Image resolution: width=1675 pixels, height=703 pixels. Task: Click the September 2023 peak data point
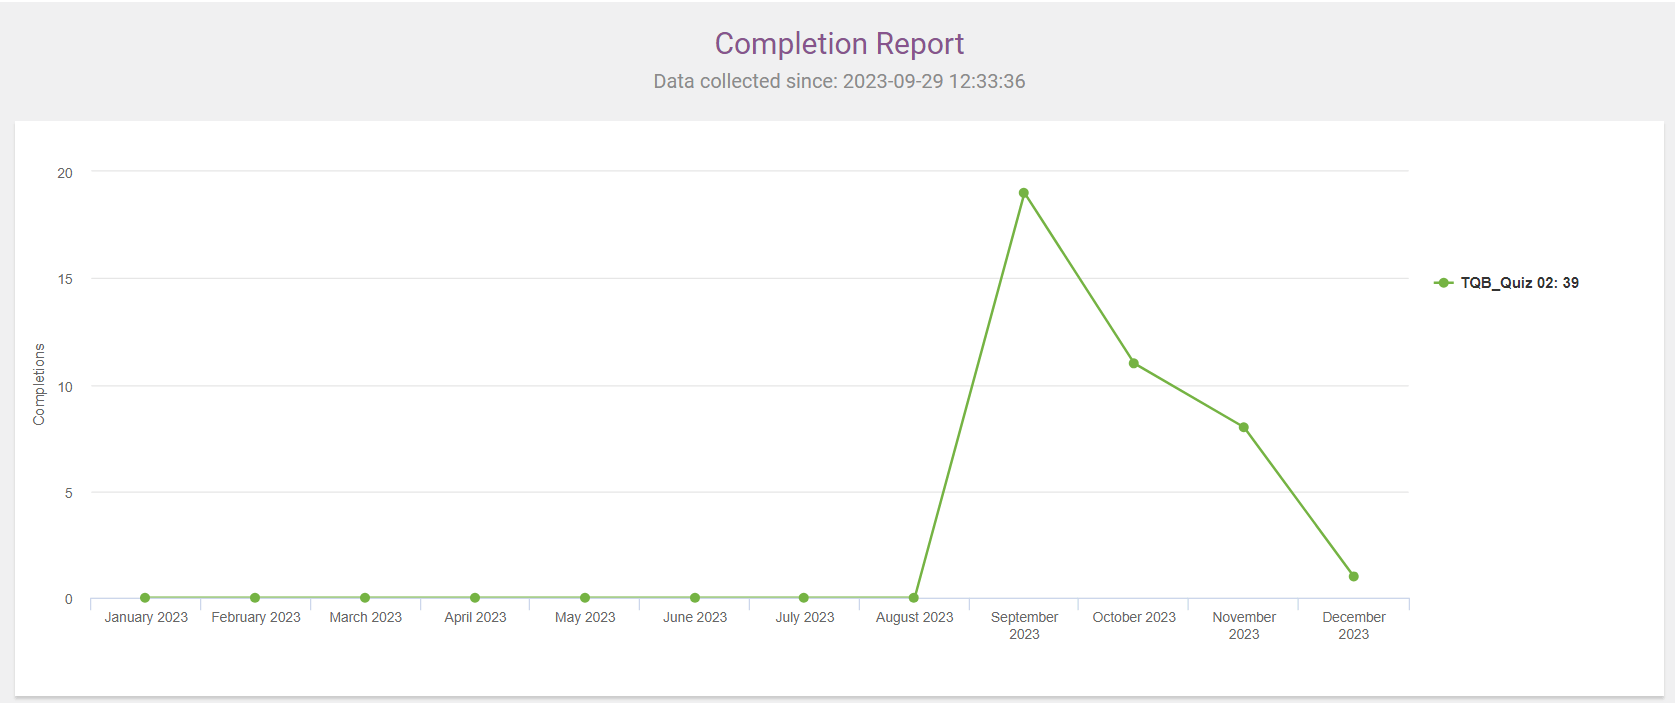1023,193
